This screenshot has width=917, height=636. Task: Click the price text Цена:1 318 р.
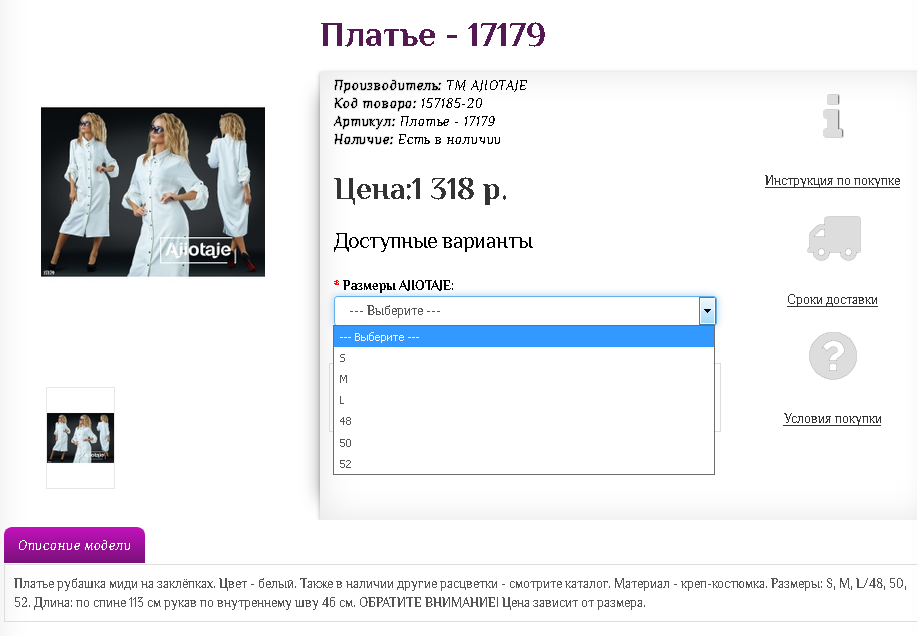420,189
